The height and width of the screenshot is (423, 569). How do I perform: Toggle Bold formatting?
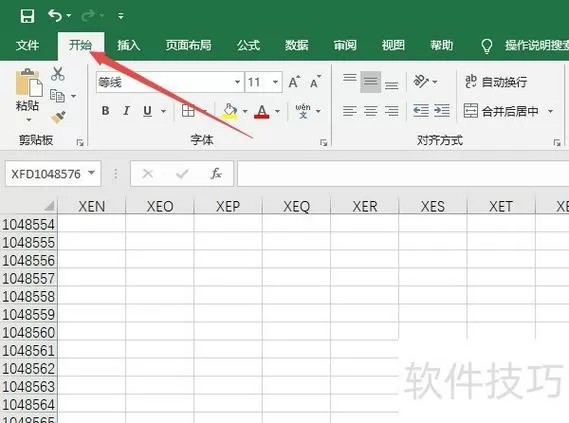coord(106,111)
